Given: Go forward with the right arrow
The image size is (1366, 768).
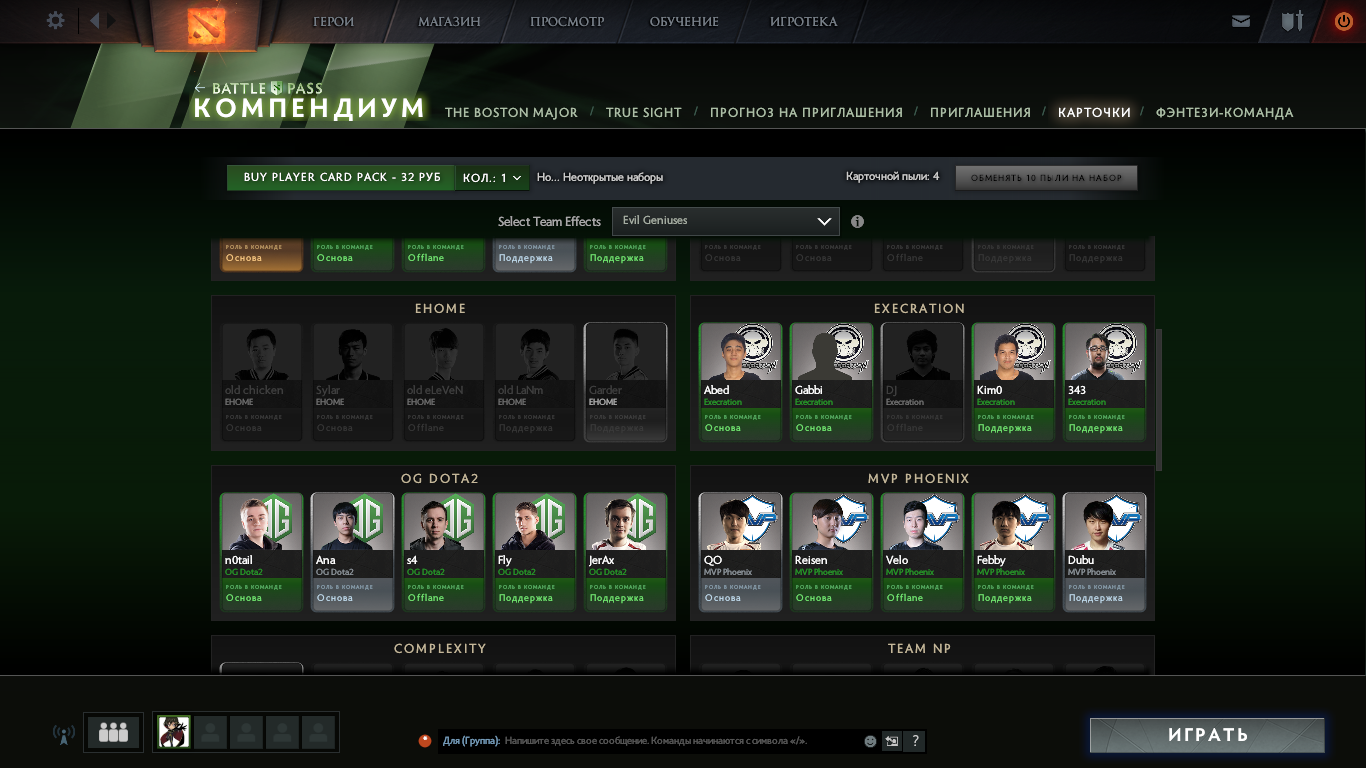Looking at the screenshot, I should (112, 20).
